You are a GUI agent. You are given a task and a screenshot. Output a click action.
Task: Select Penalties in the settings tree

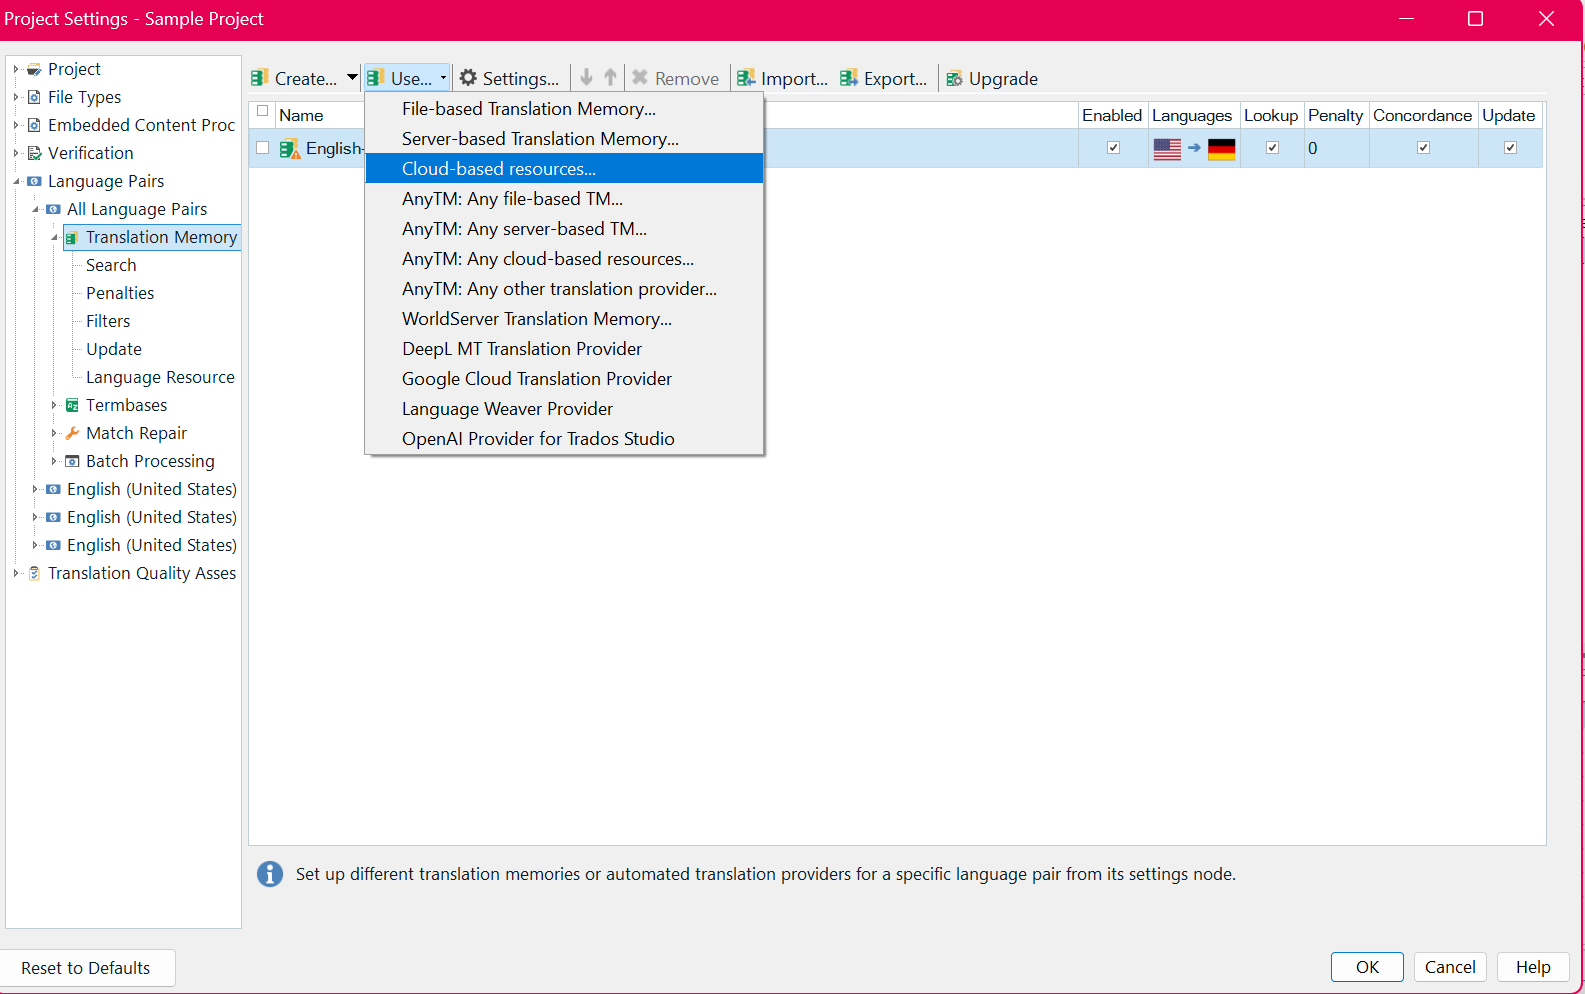coord(120,293)
